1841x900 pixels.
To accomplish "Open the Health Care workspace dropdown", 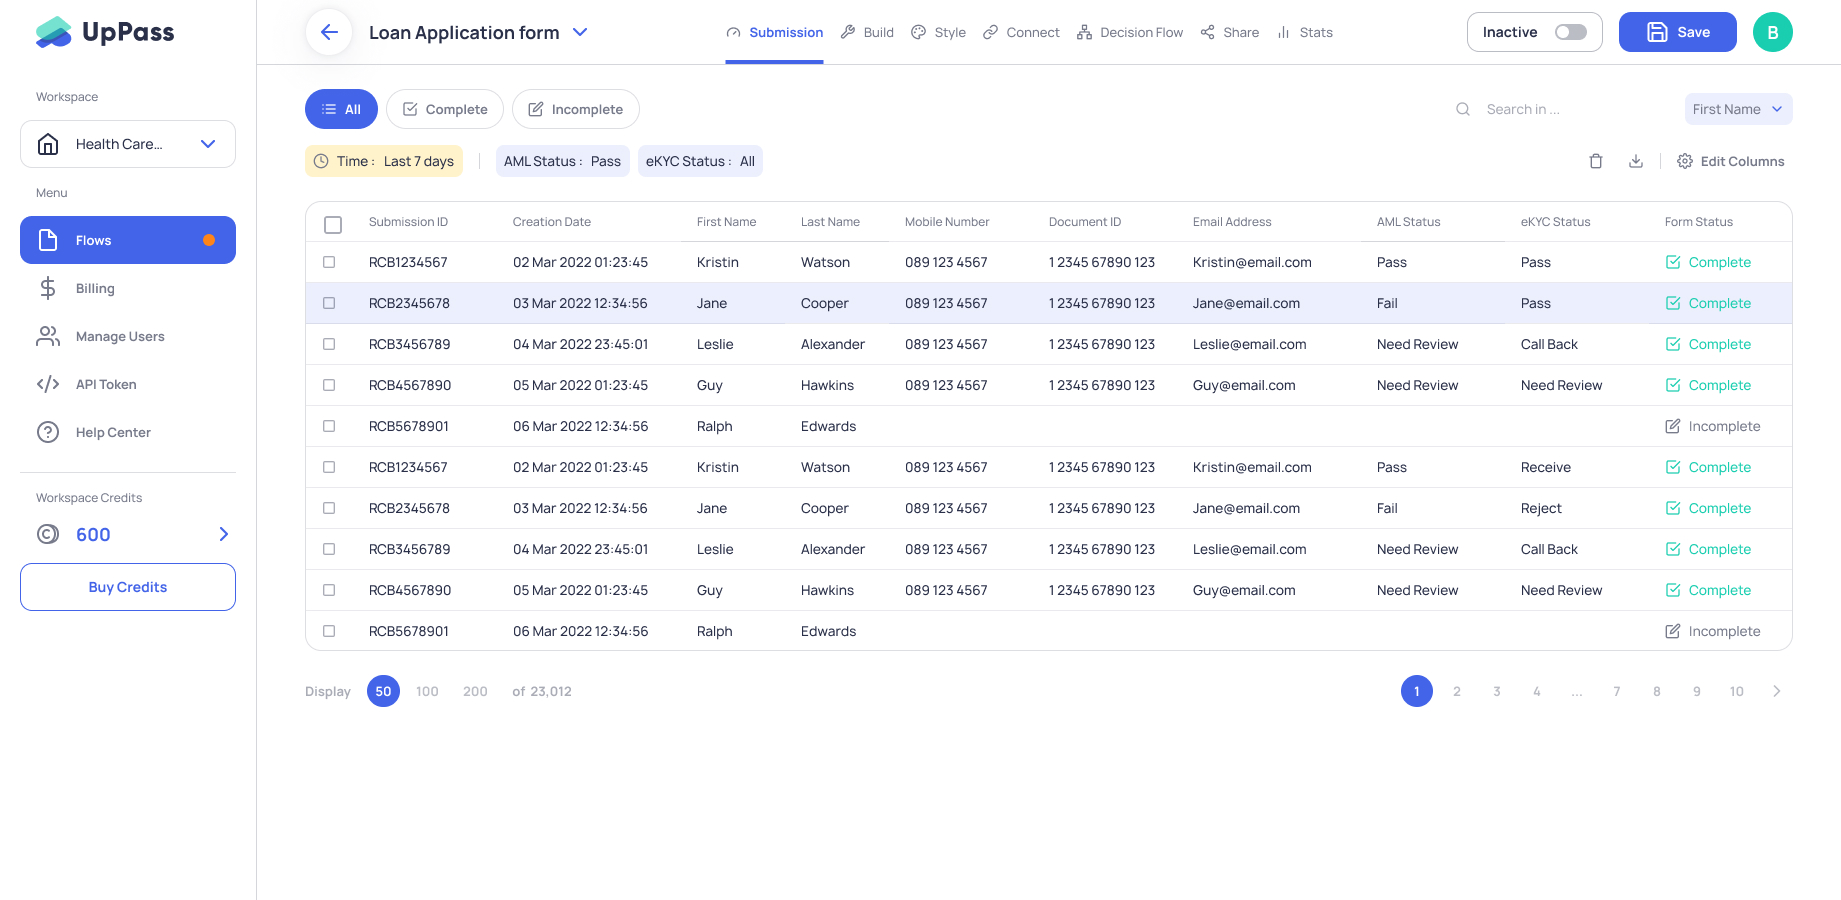I will click(x=128, y=144).
